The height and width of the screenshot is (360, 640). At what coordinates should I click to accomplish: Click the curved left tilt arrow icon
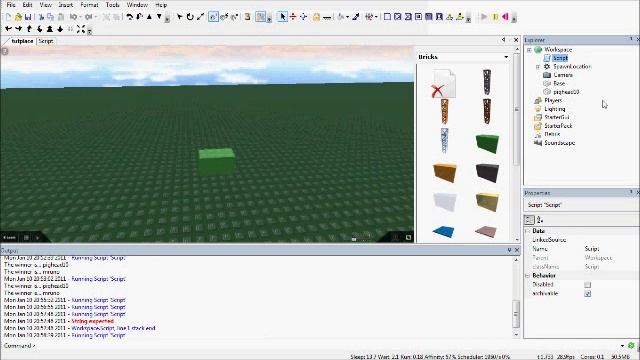click(x=129, y=17)
